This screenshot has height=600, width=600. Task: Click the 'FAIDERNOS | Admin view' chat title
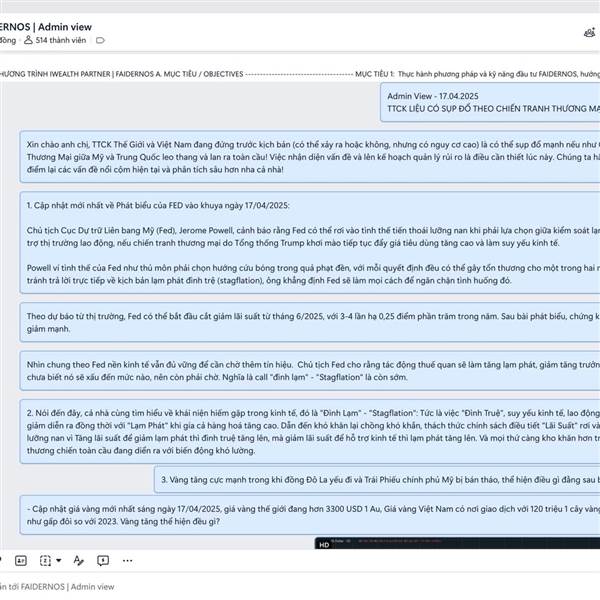(x=46, y=27)
